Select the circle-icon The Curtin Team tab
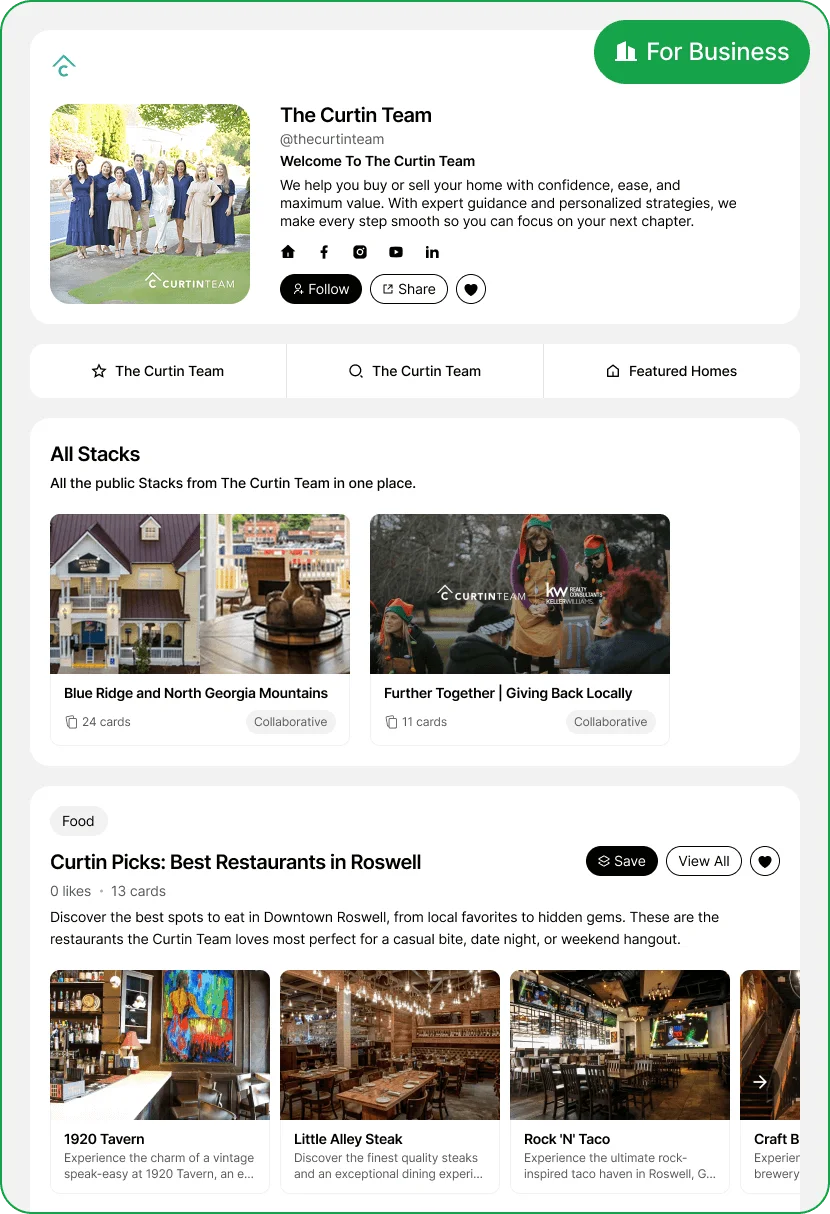Image resolution: width=830 pixels, height=1214 pixels. click(415, 371)
